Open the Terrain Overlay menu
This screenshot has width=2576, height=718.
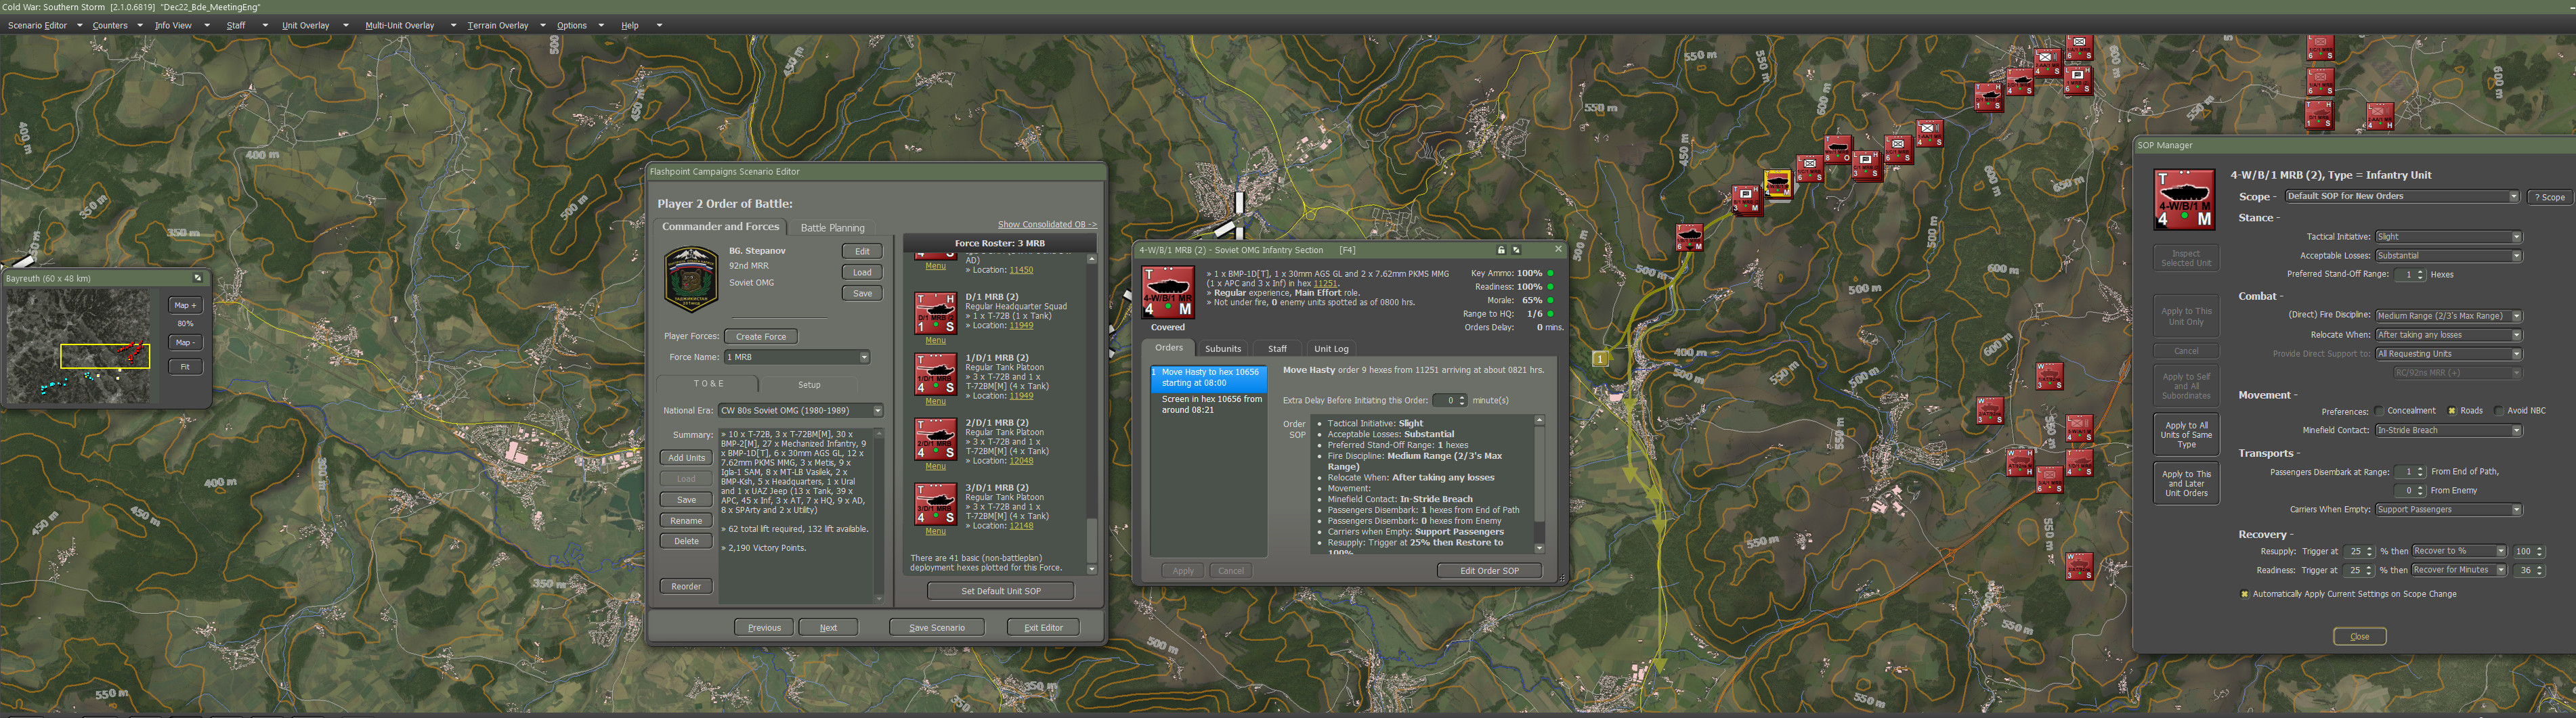(x=497, y=26)
